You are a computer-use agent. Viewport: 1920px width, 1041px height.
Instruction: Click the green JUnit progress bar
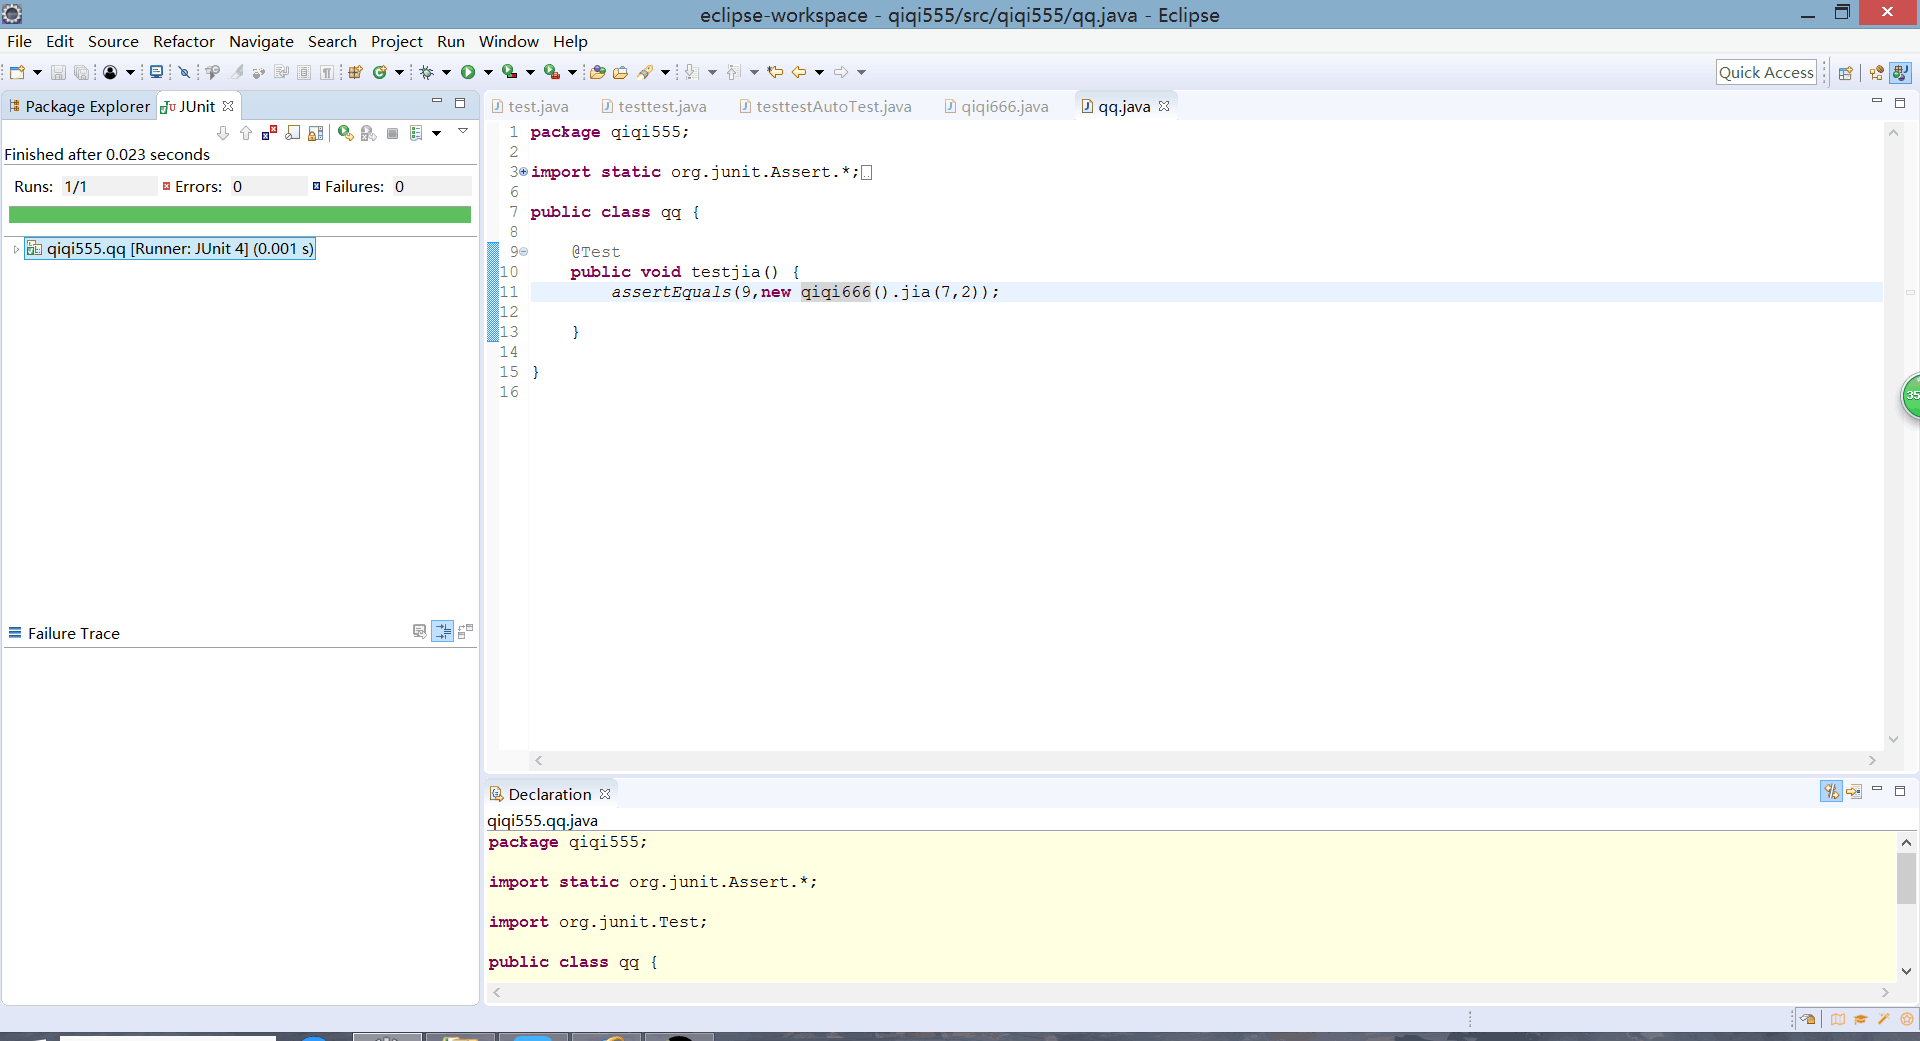(240, 214)
